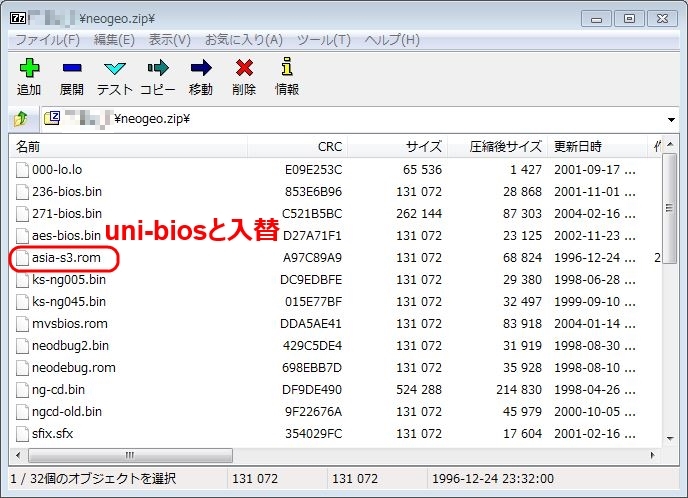
Task: Sort by the サイズ column header
Action: pos(398,147)
